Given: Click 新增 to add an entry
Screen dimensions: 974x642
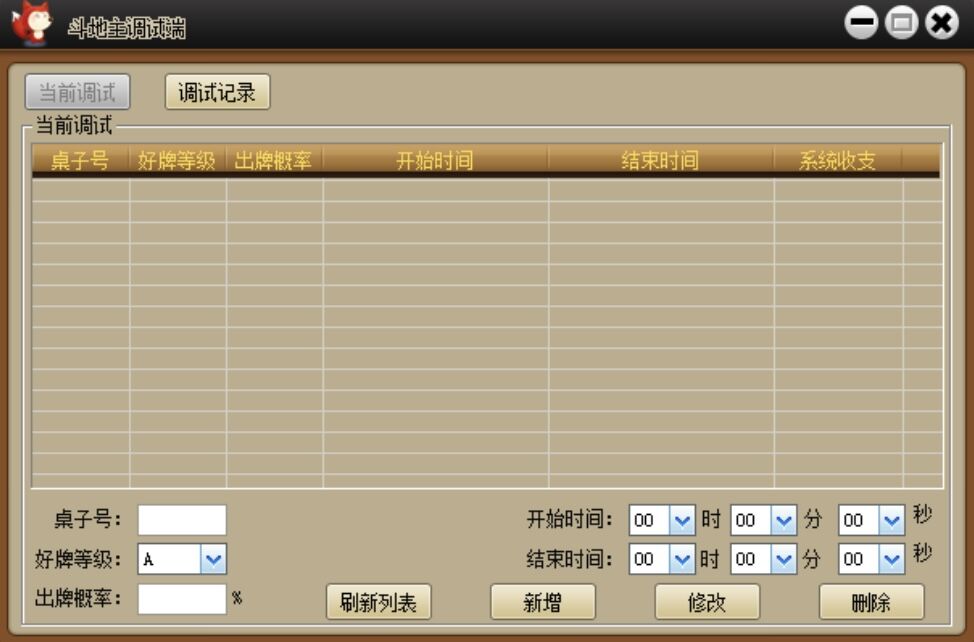Looking at the screenshot, I should coord(542,602).
